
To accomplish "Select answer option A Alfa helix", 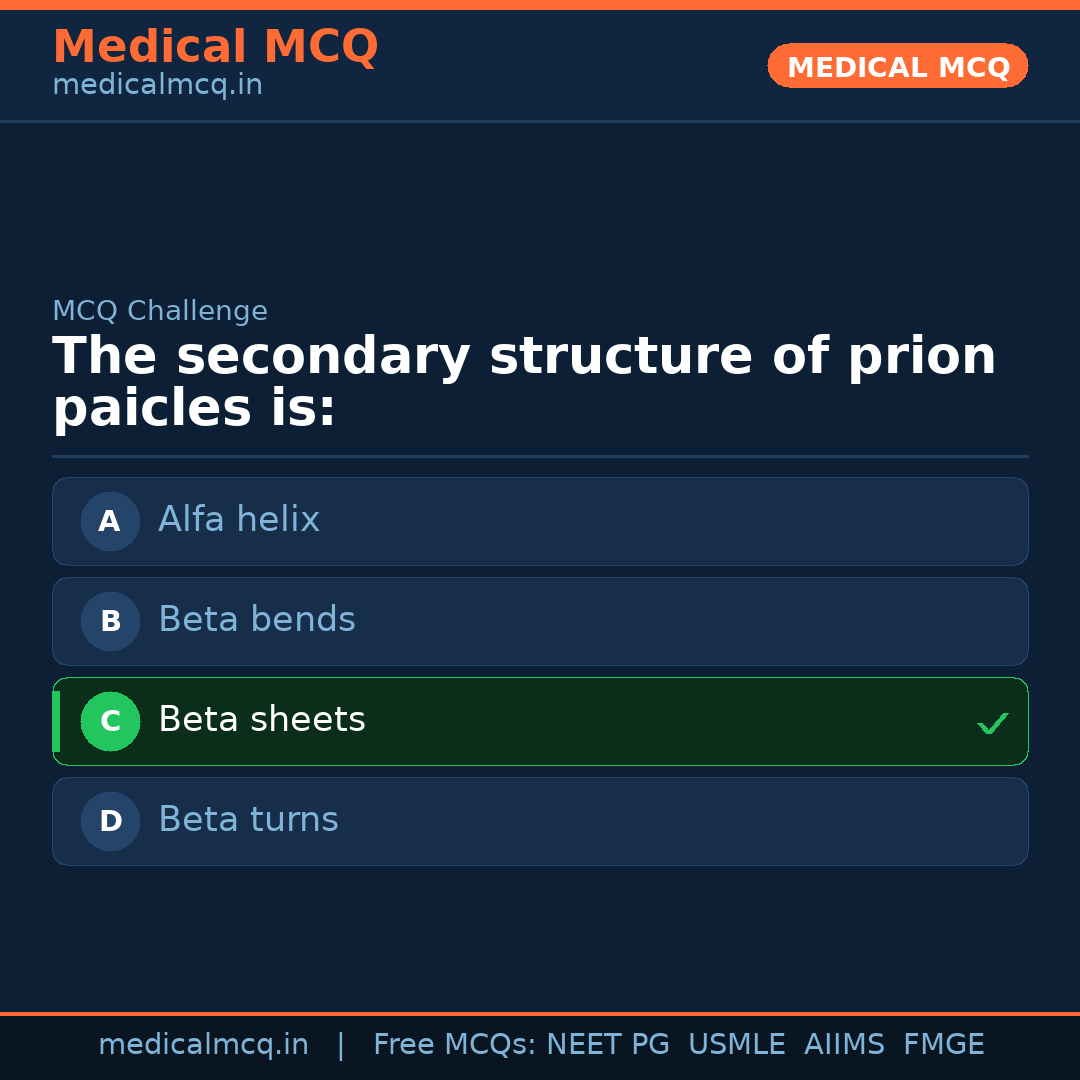I will pos(540,521).
